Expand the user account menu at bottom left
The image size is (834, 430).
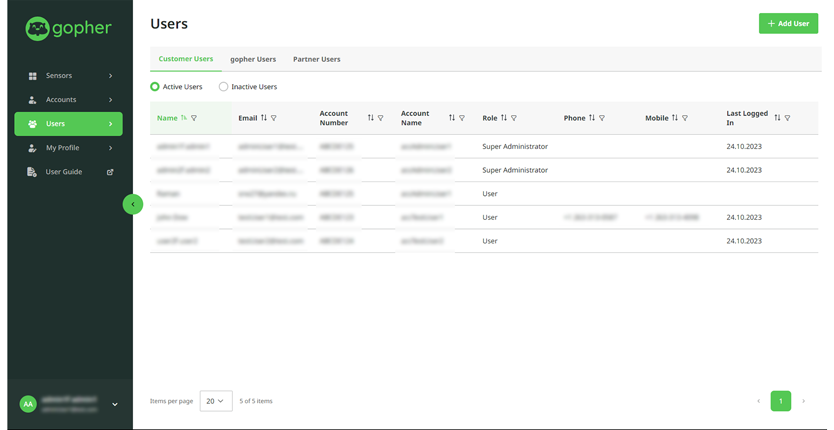(115, 404)
